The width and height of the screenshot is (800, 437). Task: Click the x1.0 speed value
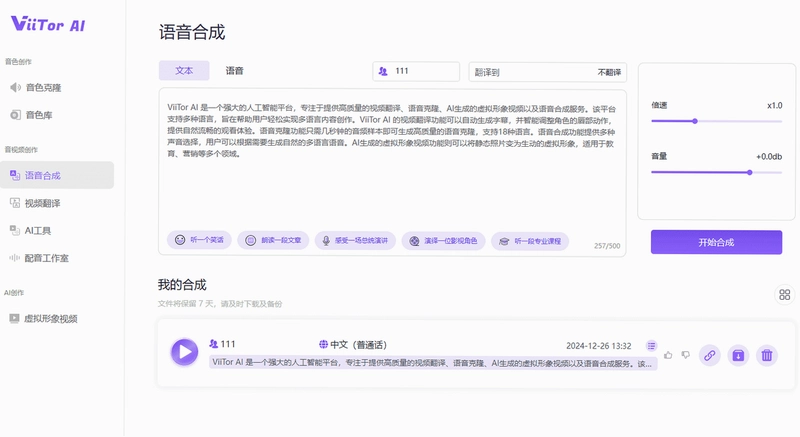774,106
